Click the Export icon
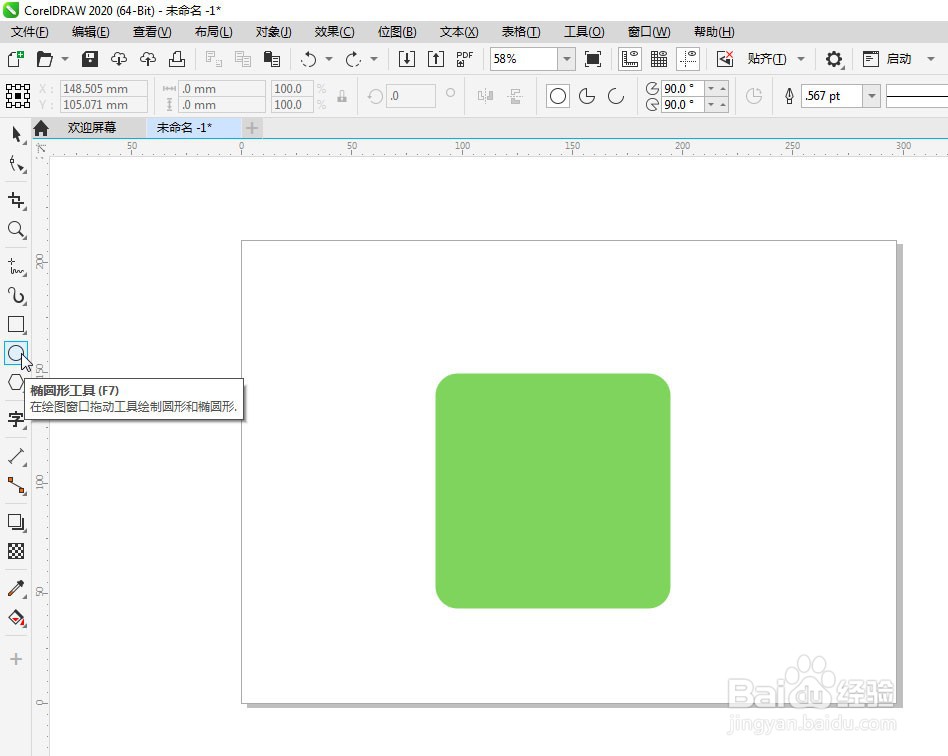 436,59
